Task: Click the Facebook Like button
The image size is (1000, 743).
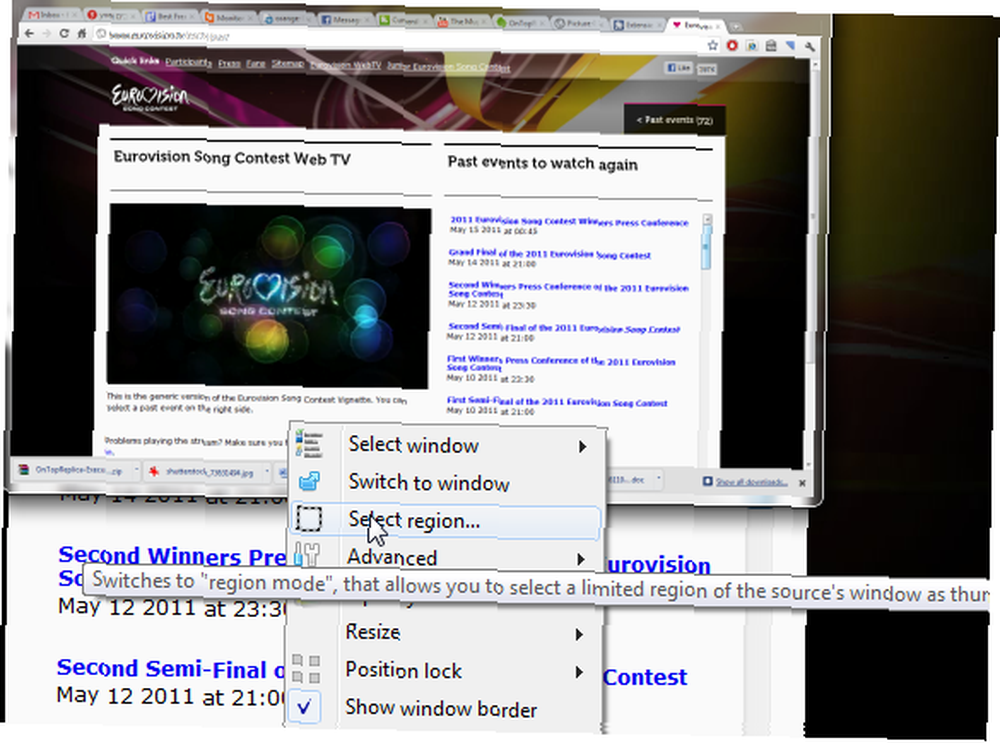Action: (x=679, y=68)
